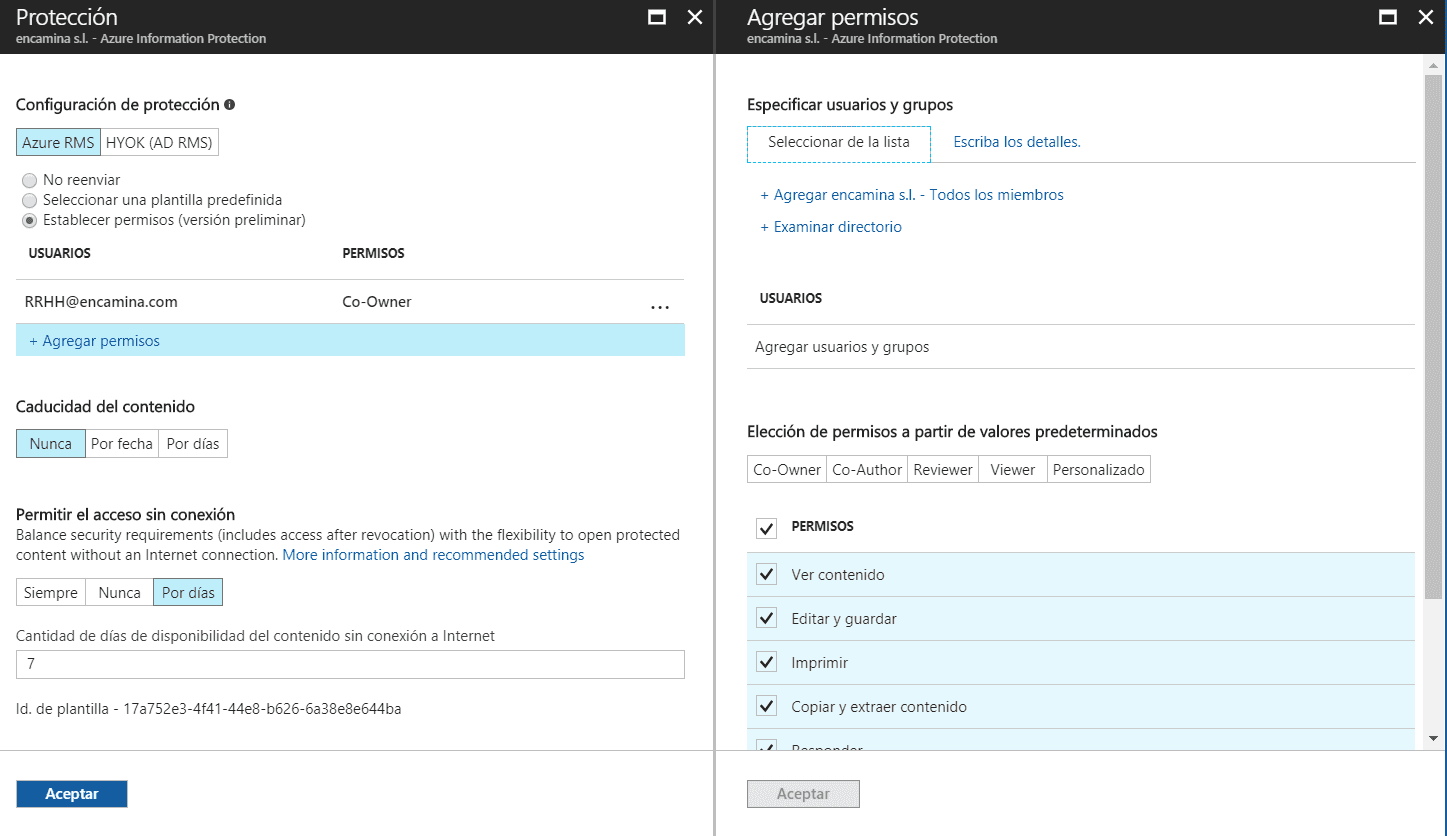
Task: Click the offline days number input field
Action: [x=350, y=664]
